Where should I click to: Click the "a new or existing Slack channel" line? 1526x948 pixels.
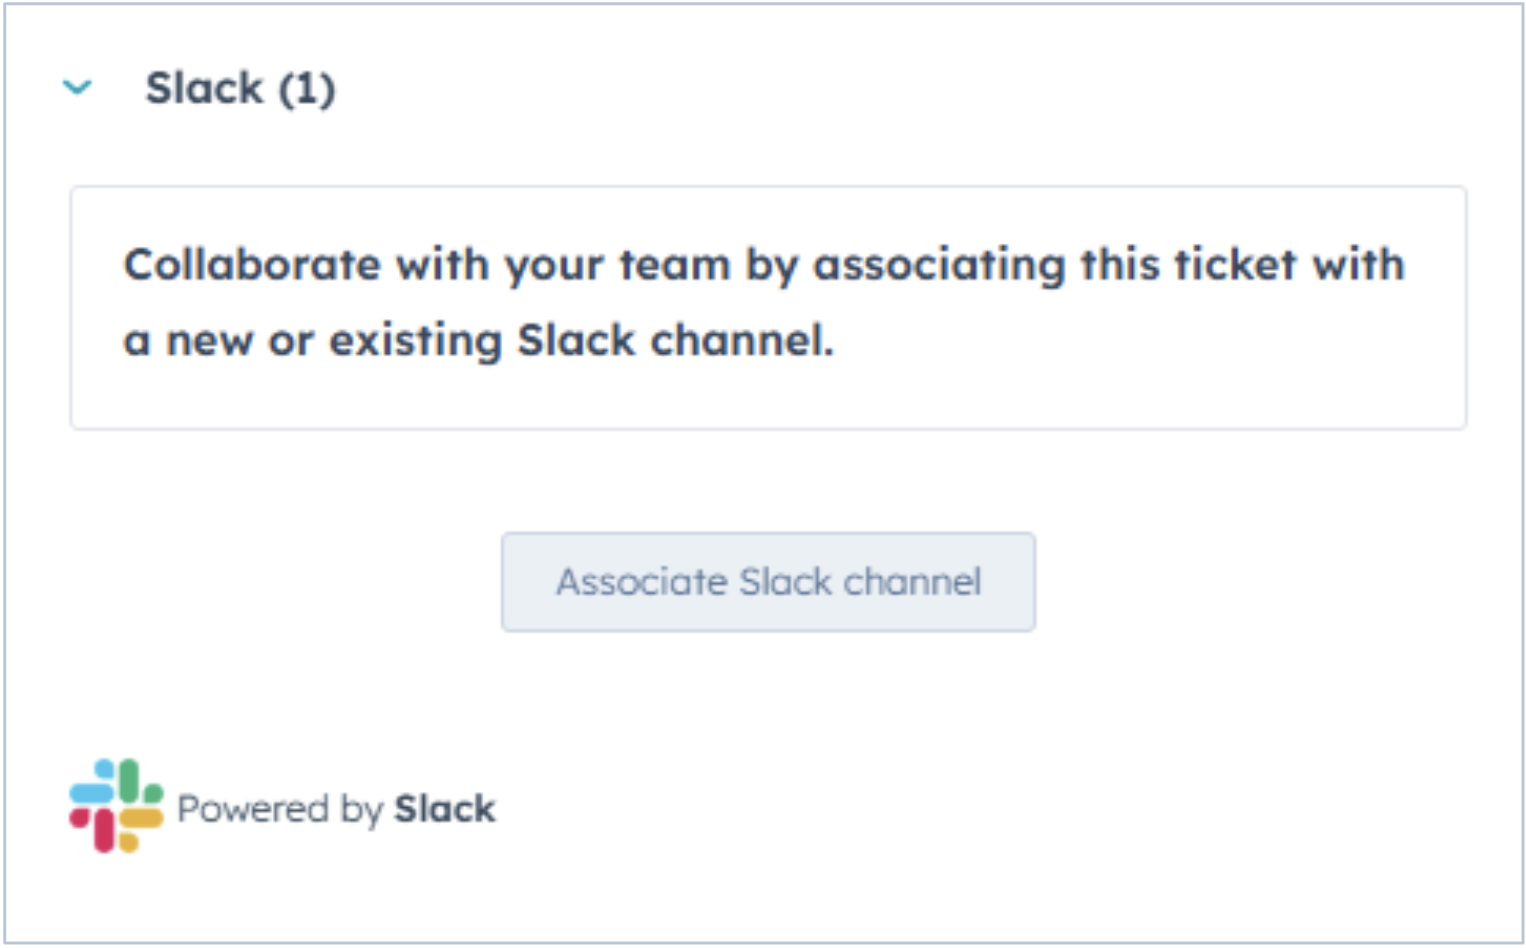[x=478, y=341]
